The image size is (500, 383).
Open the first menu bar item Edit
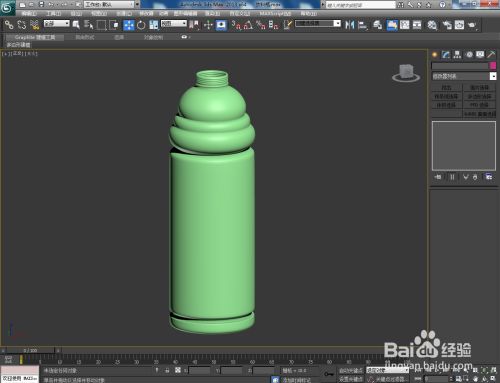[29, 14]
